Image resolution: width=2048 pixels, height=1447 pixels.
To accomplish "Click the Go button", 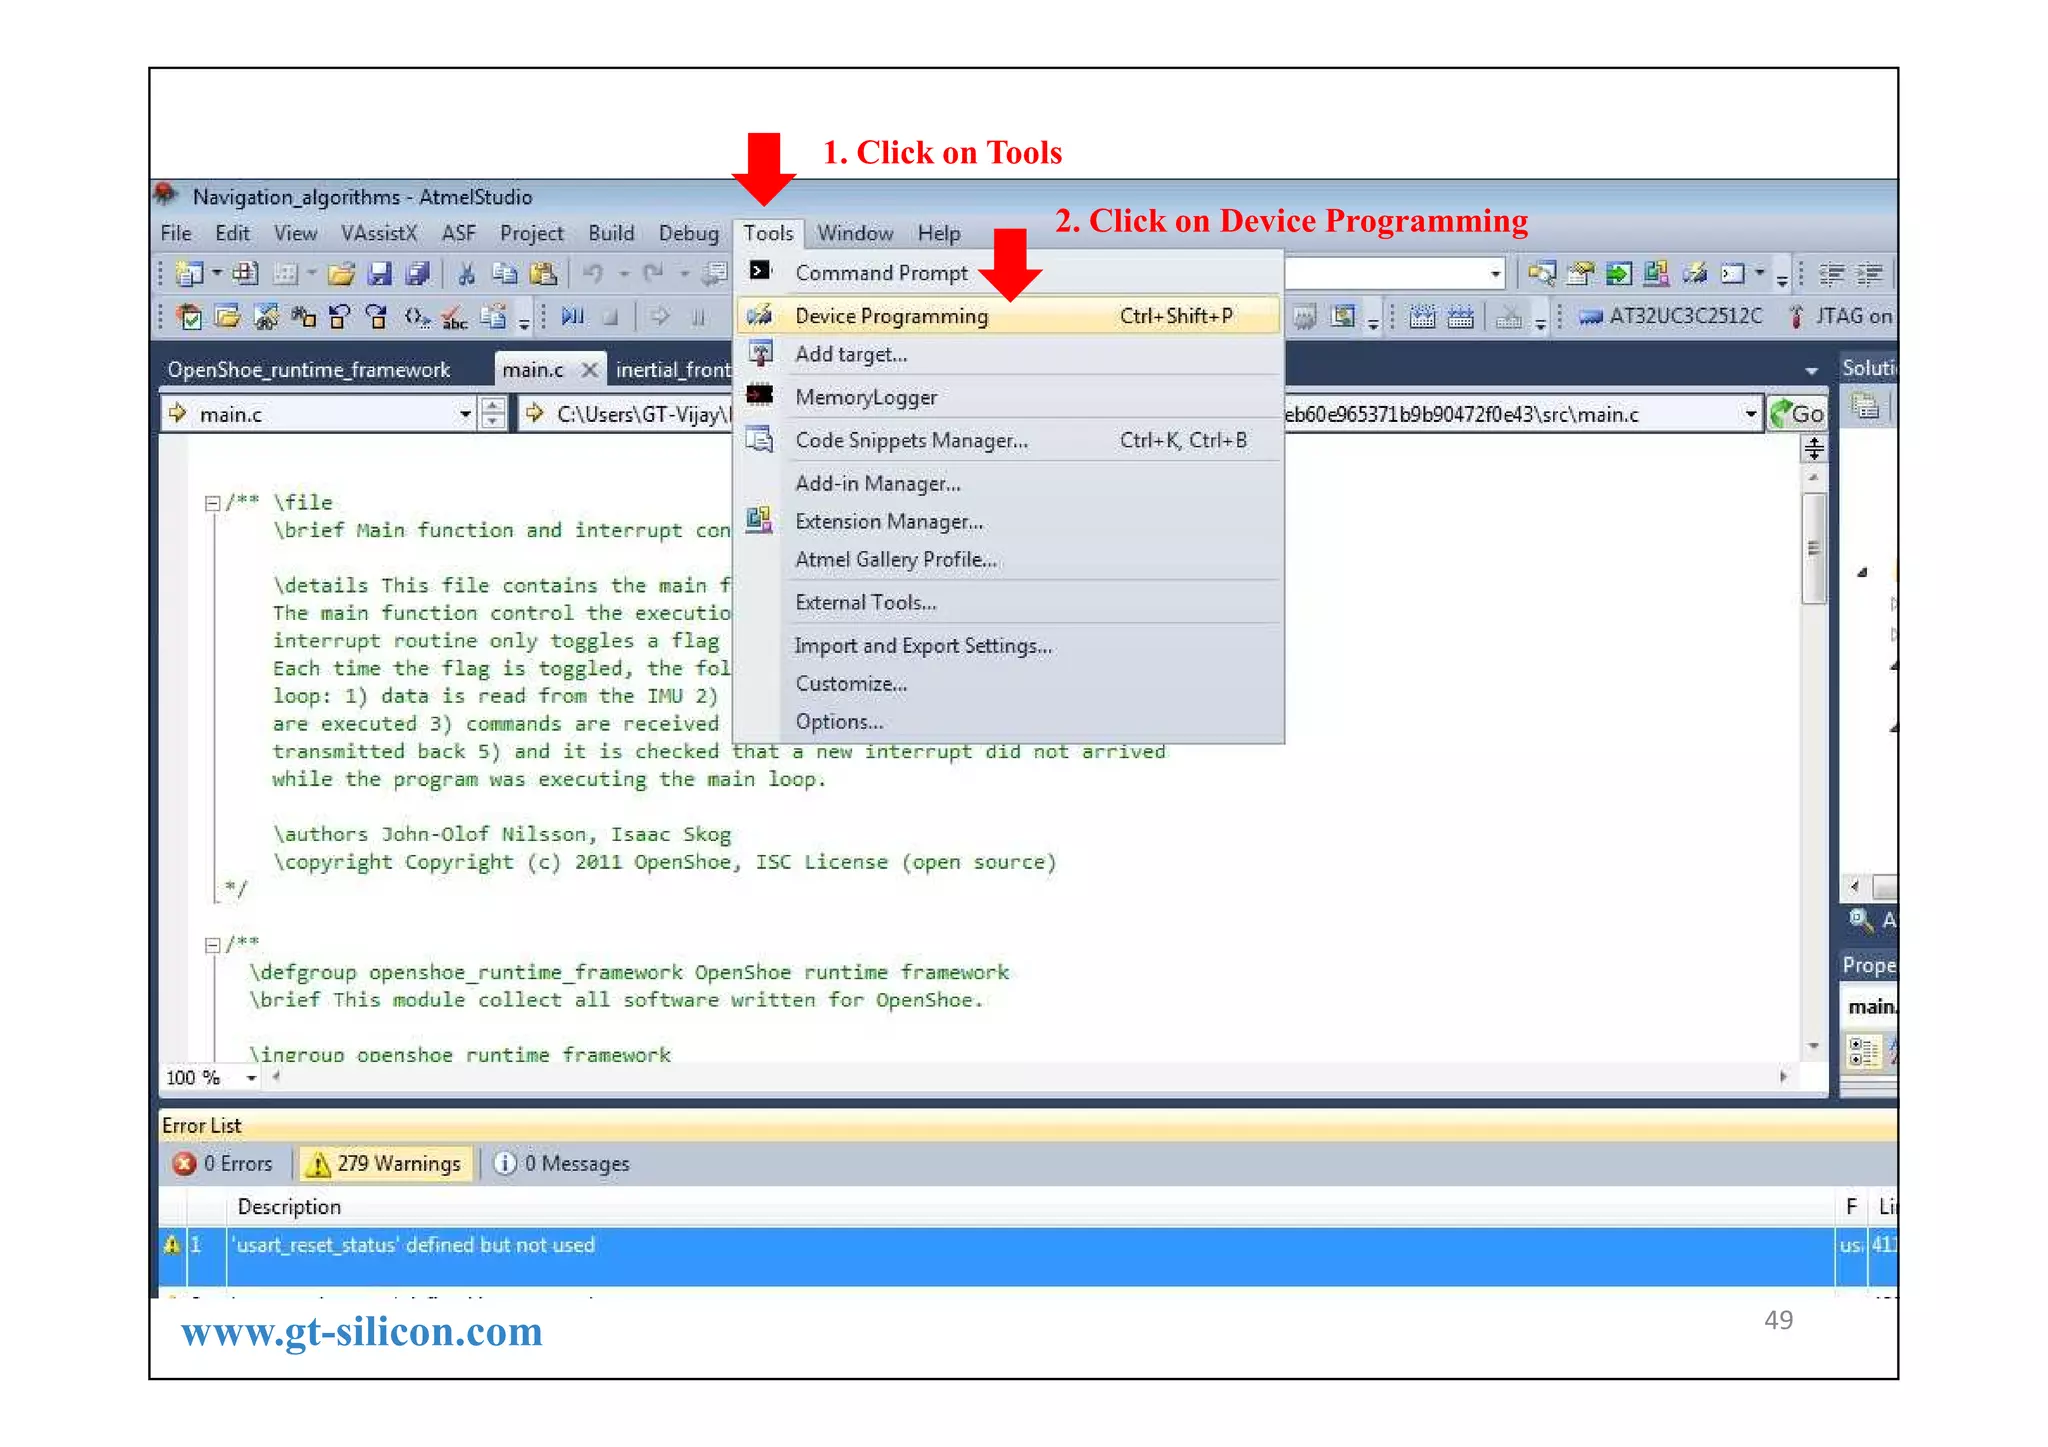I will point(1797,414).
